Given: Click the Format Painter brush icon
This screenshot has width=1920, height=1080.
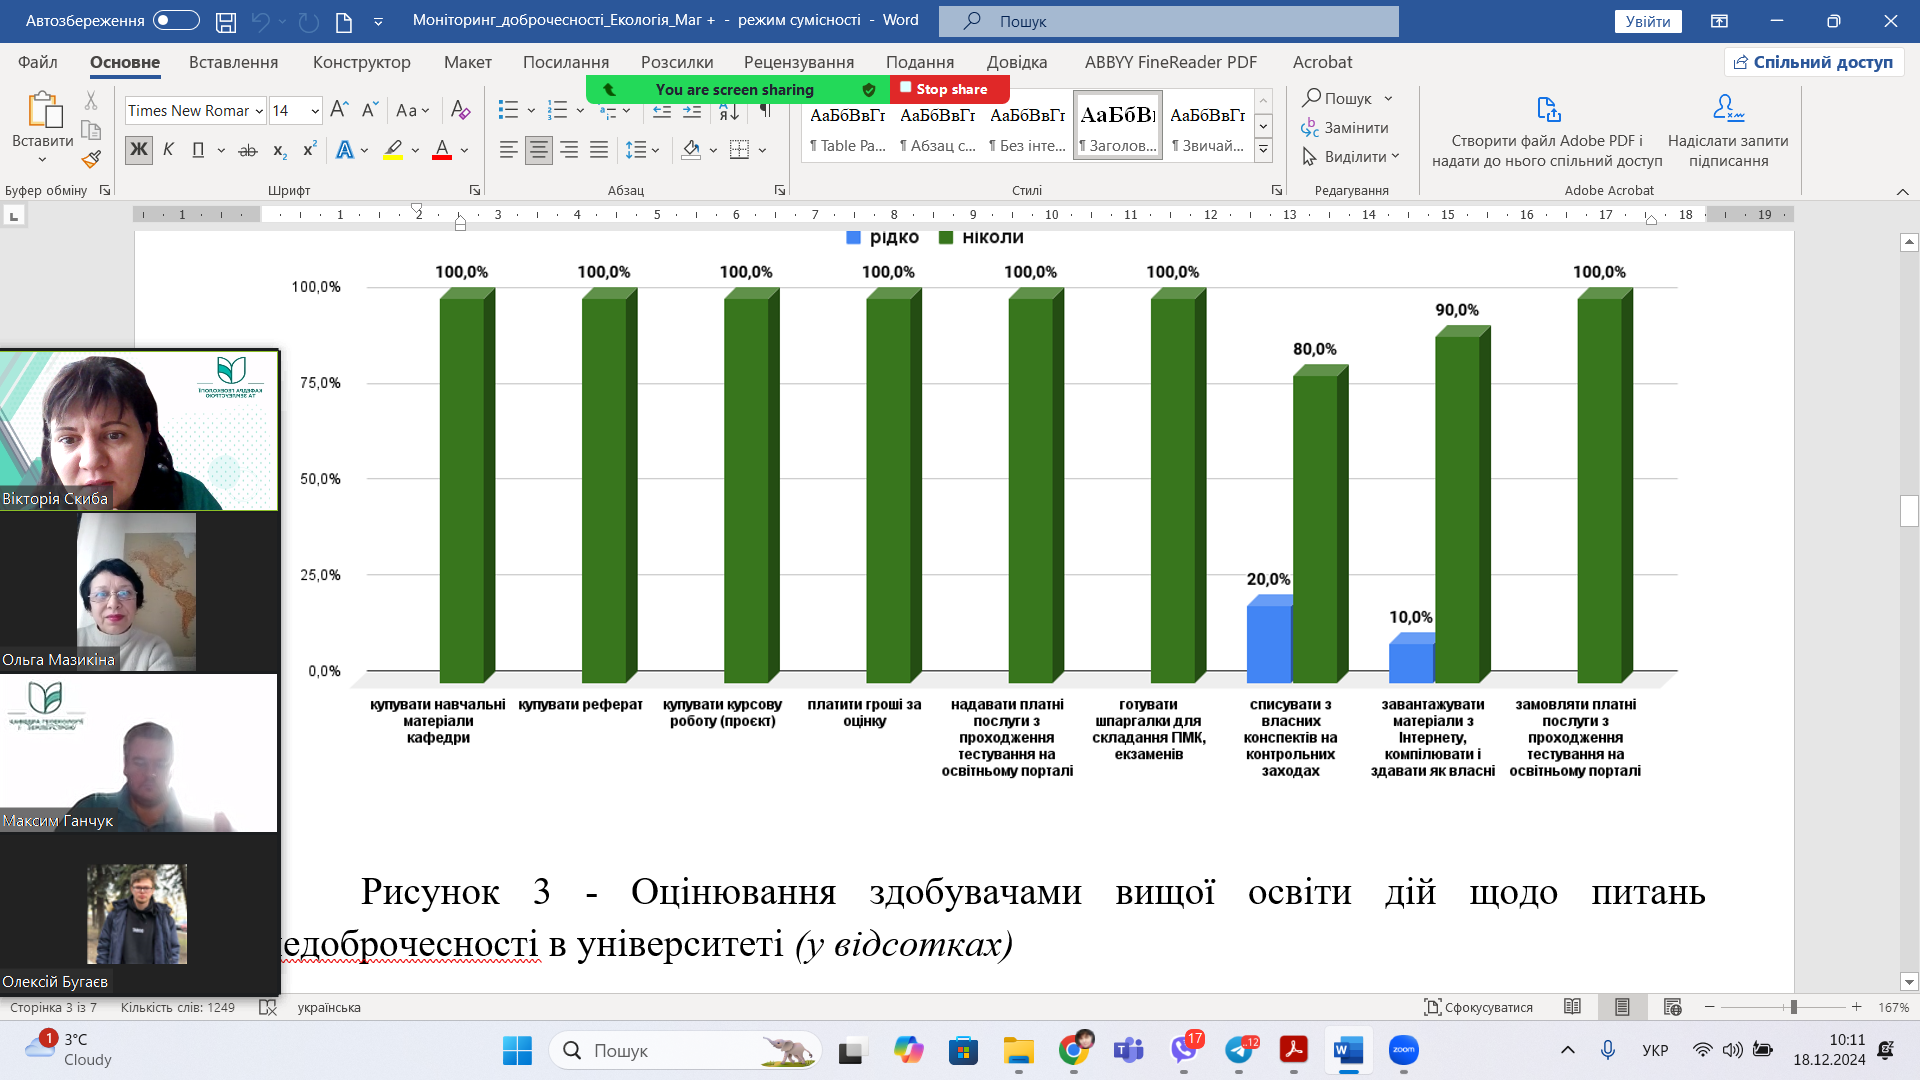Looking at the screenshot, I should coord(91,160).
